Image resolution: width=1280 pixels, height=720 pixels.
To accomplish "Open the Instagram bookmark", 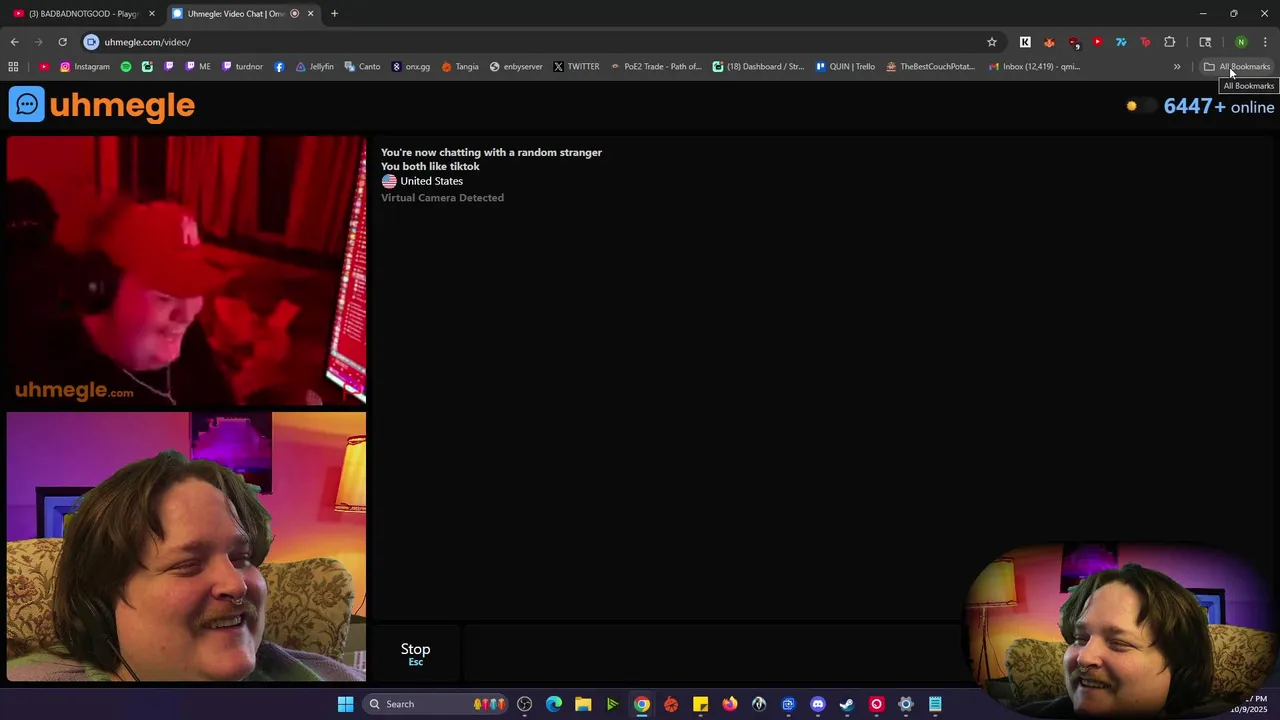I will (84, 67).
